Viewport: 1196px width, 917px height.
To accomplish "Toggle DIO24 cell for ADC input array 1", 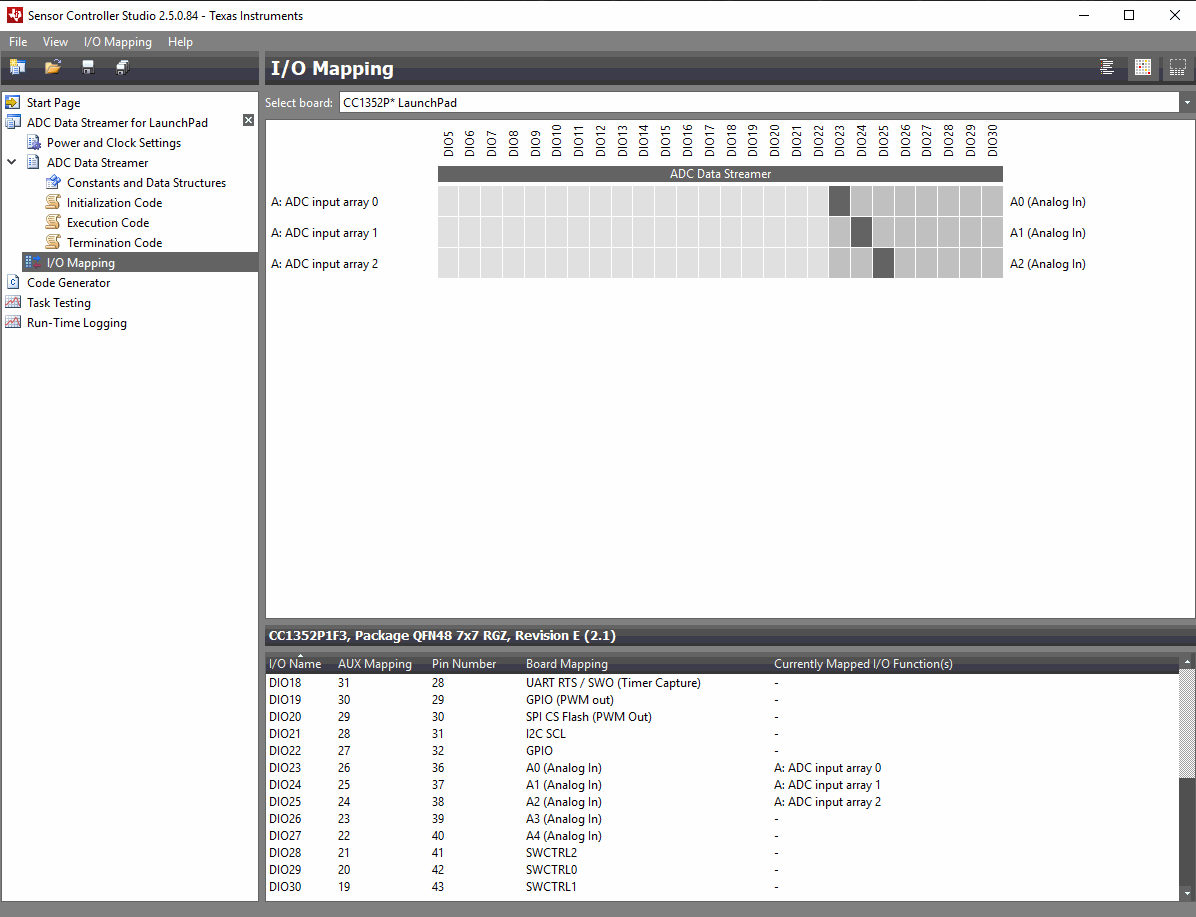I will coord(861,233).
